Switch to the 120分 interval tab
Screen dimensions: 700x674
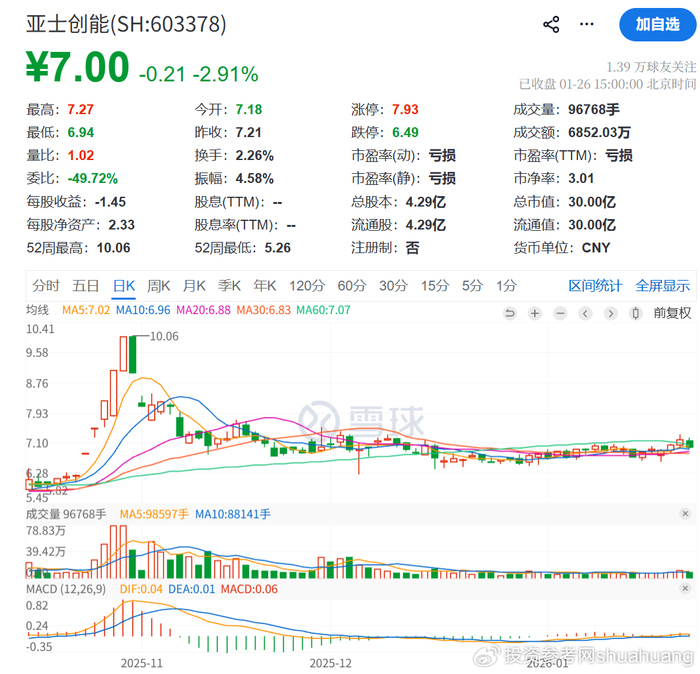coord(307,286)
